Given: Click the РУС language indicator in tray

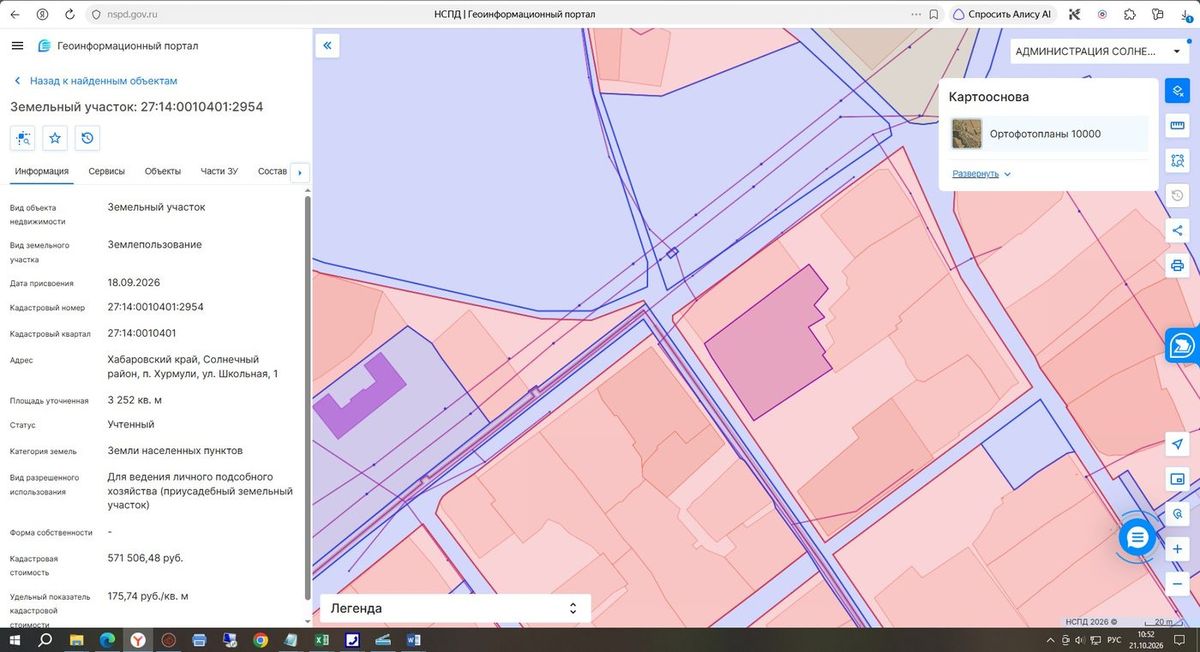Looking at the screenshot, I should pyautogui.click(x=1114, y=639).
